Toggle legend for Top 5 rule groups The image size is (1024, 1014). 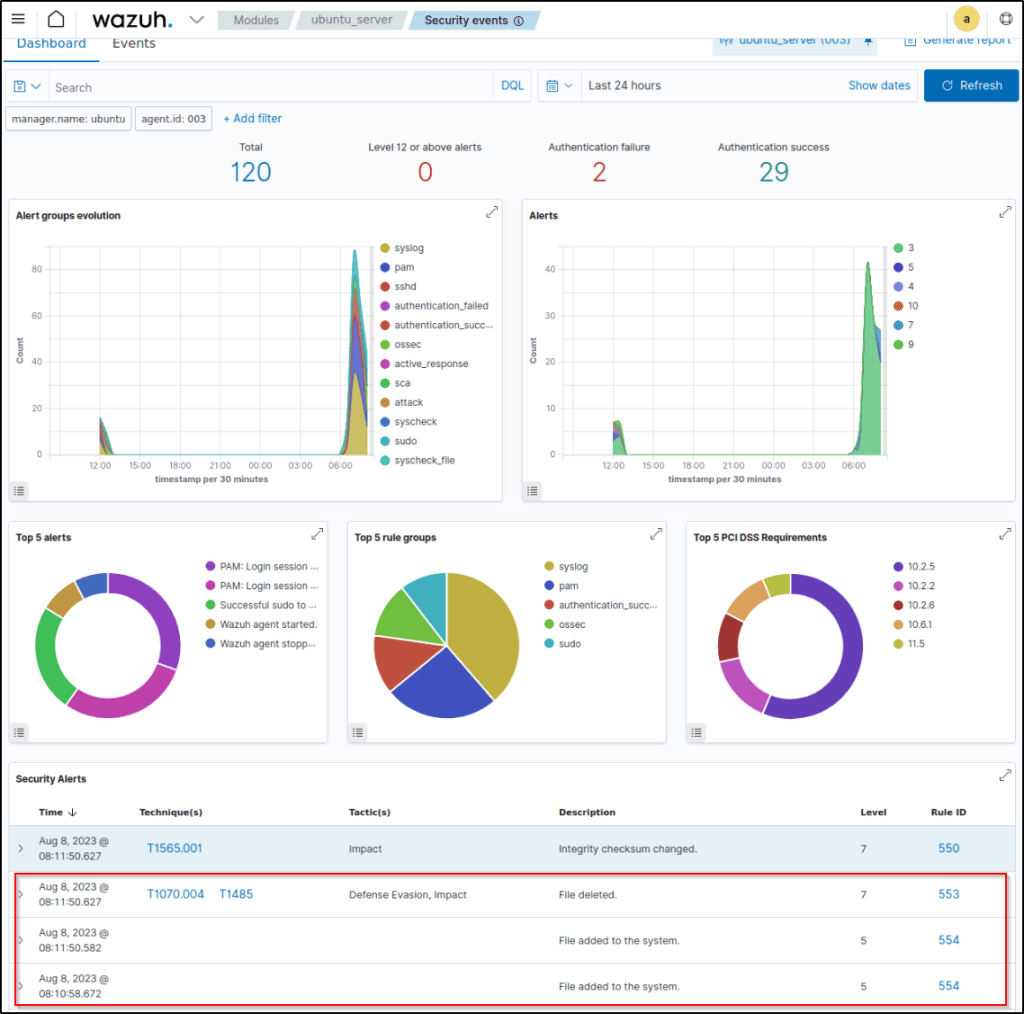[x=358, y=732]
